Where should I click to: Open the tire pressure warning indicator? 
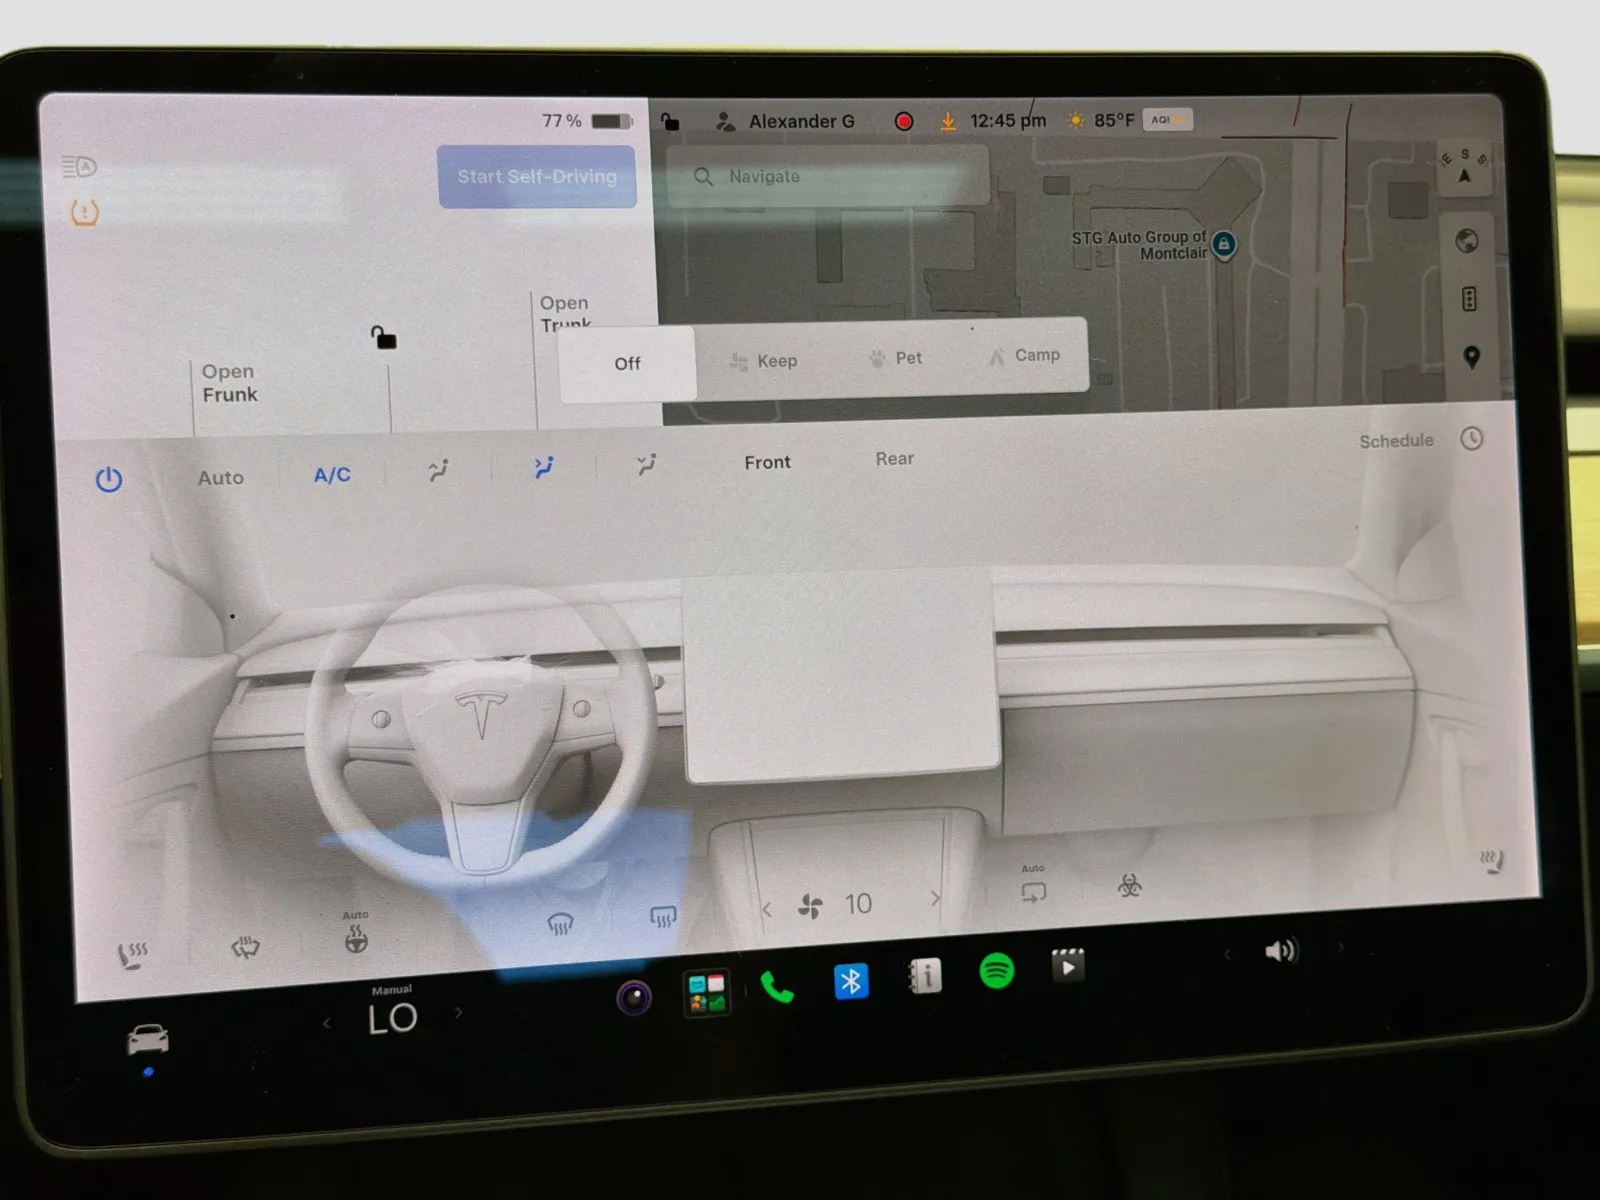85,212
